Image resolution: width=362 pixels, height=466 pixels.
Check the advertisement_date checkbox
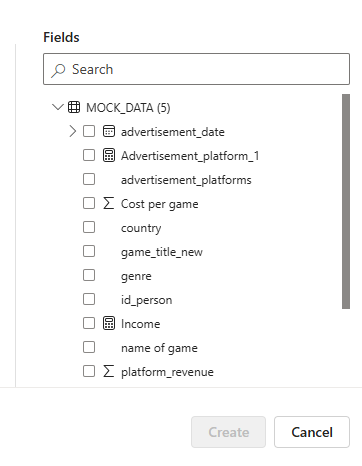point(89,131)
